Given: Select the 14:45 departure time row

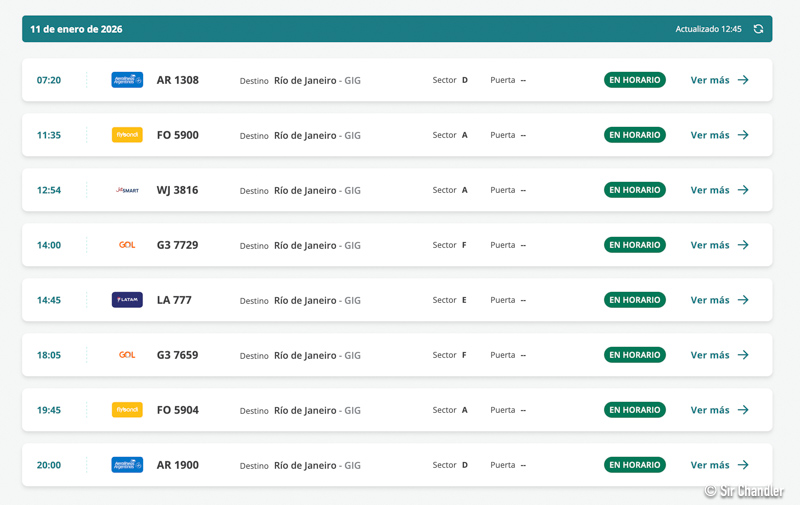Looking at the screenshot, I should point(49,300).
